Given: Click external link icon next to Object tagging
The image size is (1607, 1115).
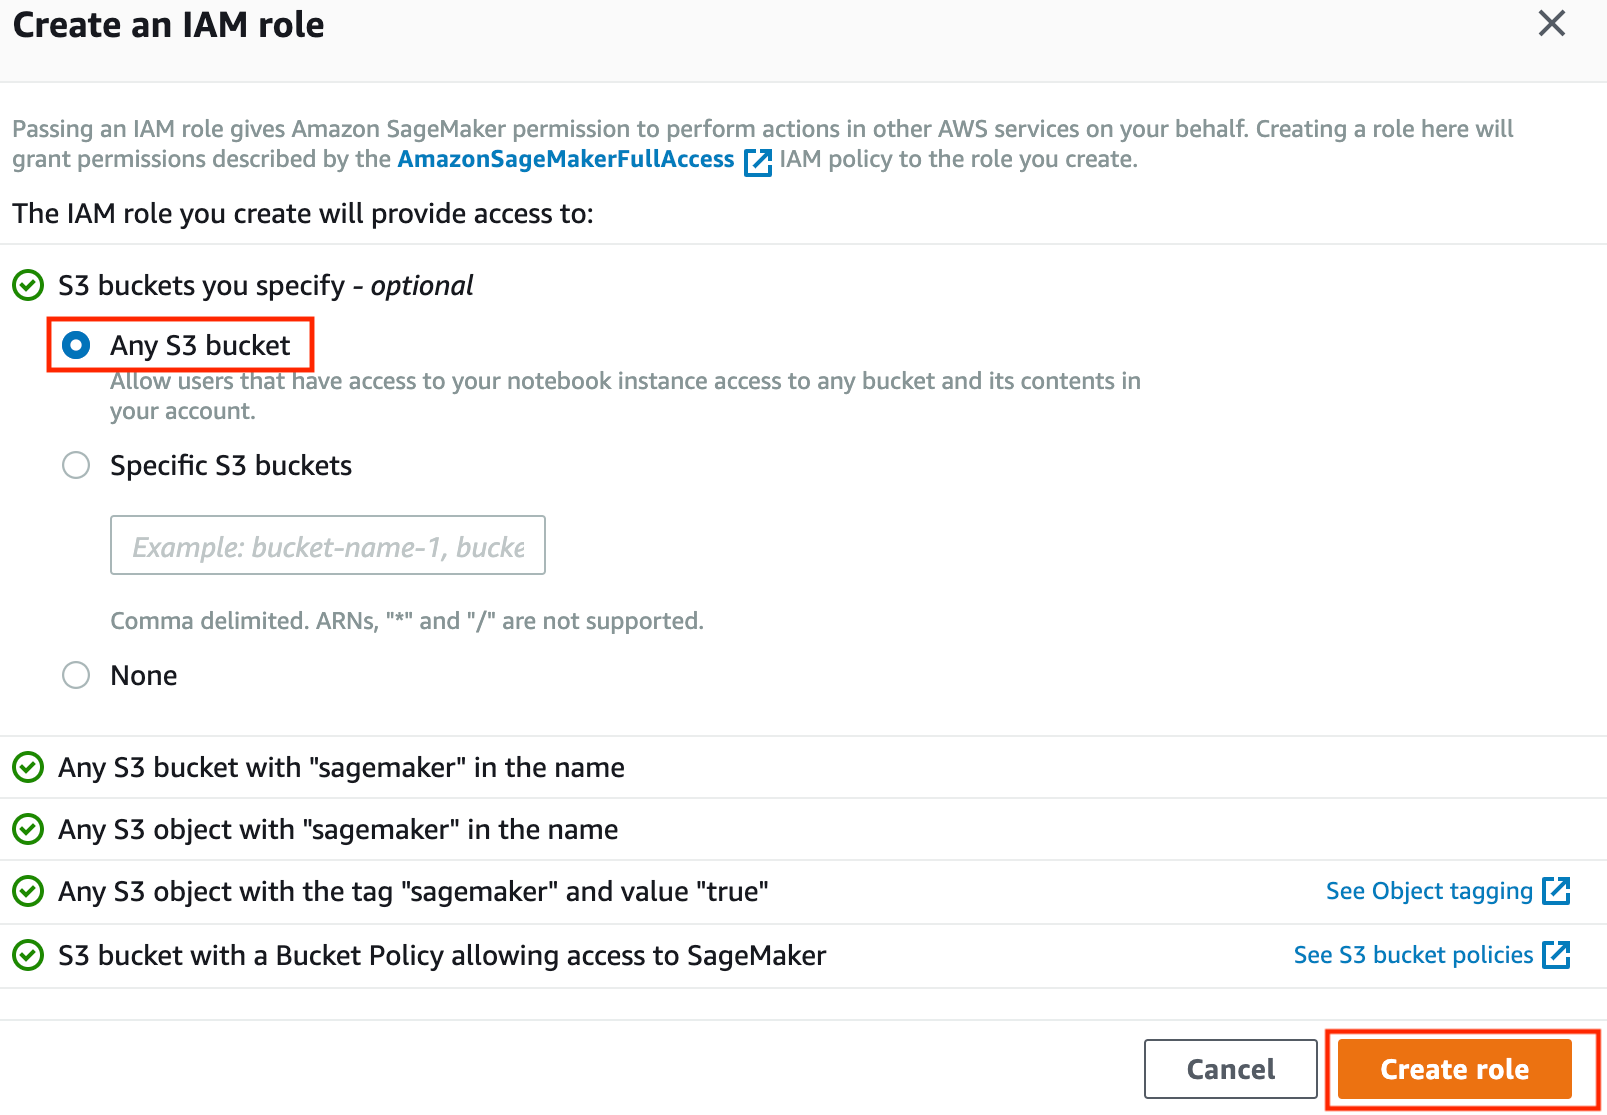Looking at the screenshot, I should (1556, 890).
